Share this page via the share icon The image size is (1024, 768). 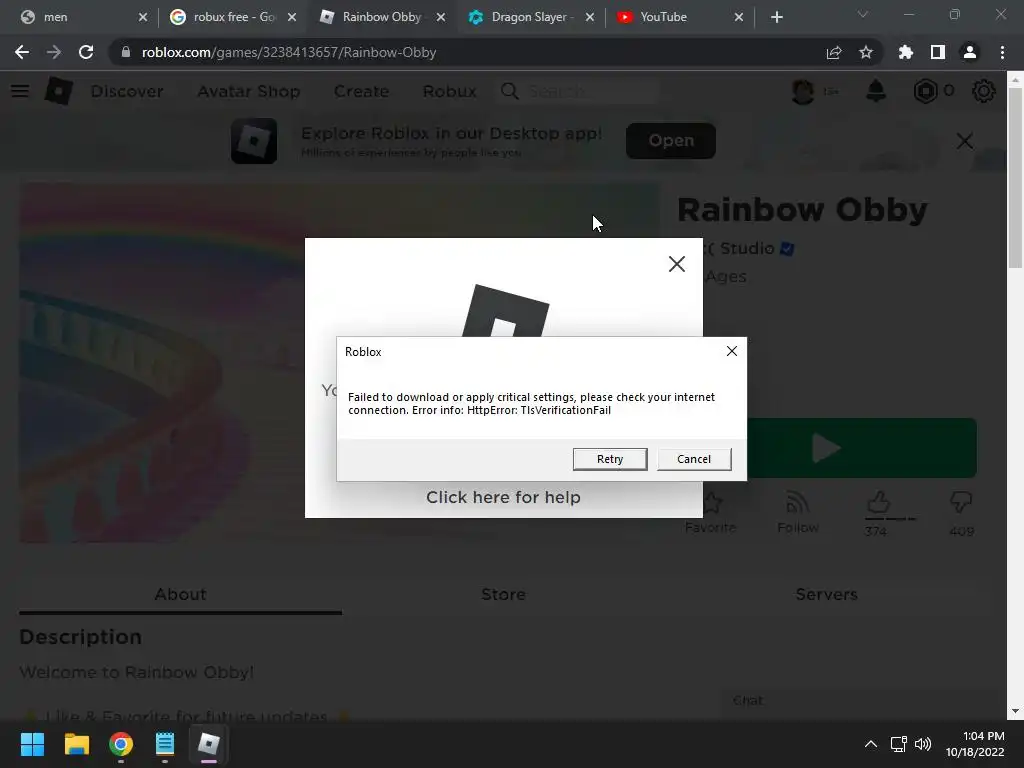coord(833,52)
